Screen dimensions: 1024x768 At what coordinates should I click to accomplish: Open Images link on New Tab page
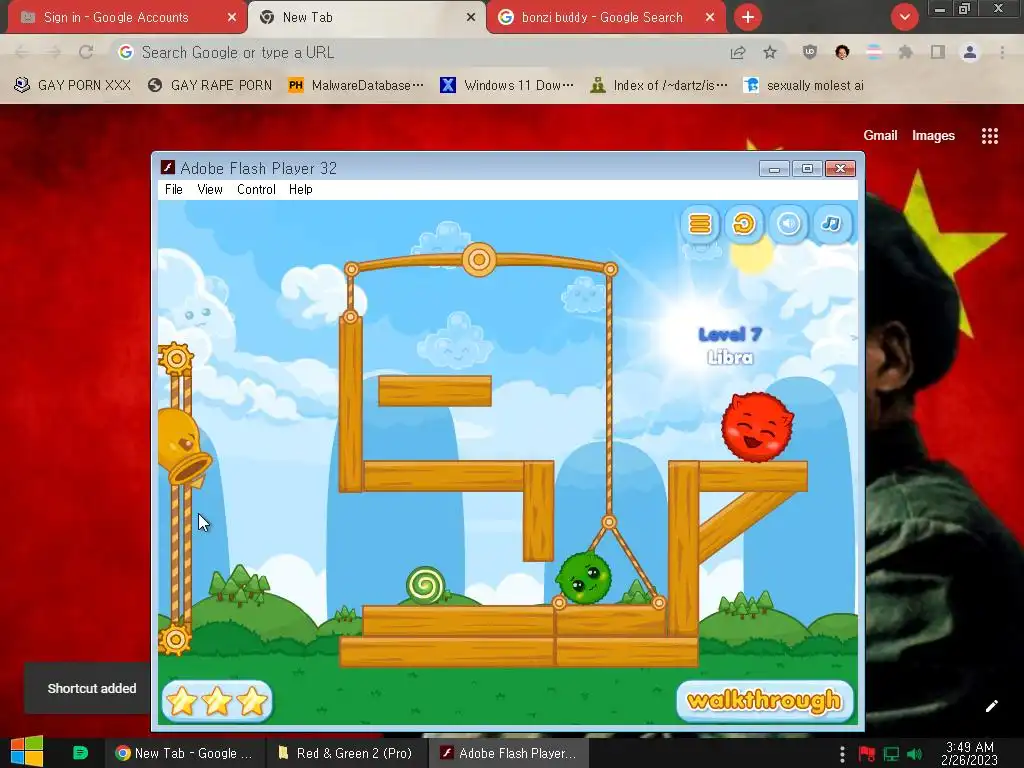click(x=933, y=135)
